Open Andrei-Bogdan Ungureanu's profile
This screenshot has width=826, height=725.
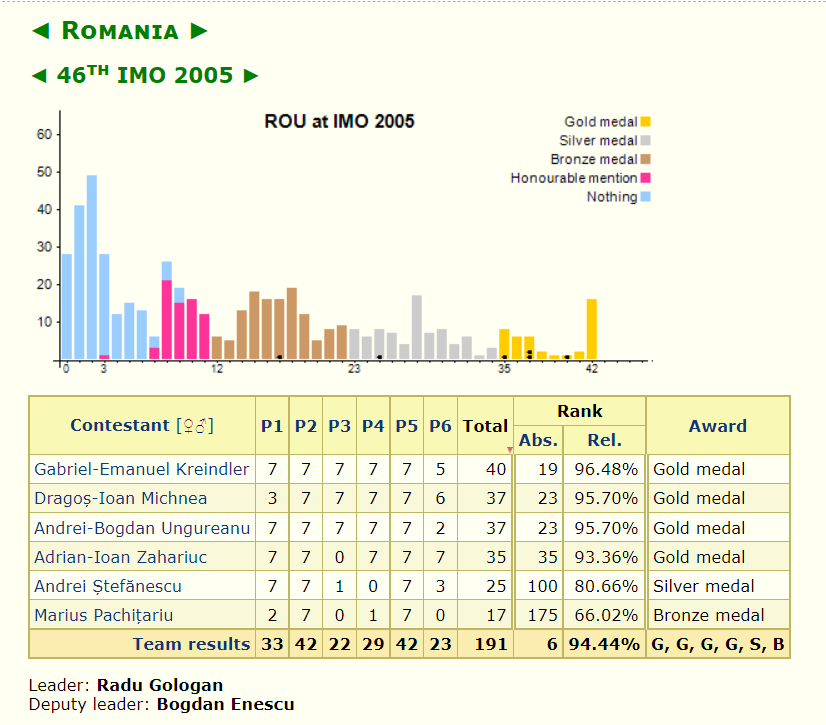(x=142, y=528)
